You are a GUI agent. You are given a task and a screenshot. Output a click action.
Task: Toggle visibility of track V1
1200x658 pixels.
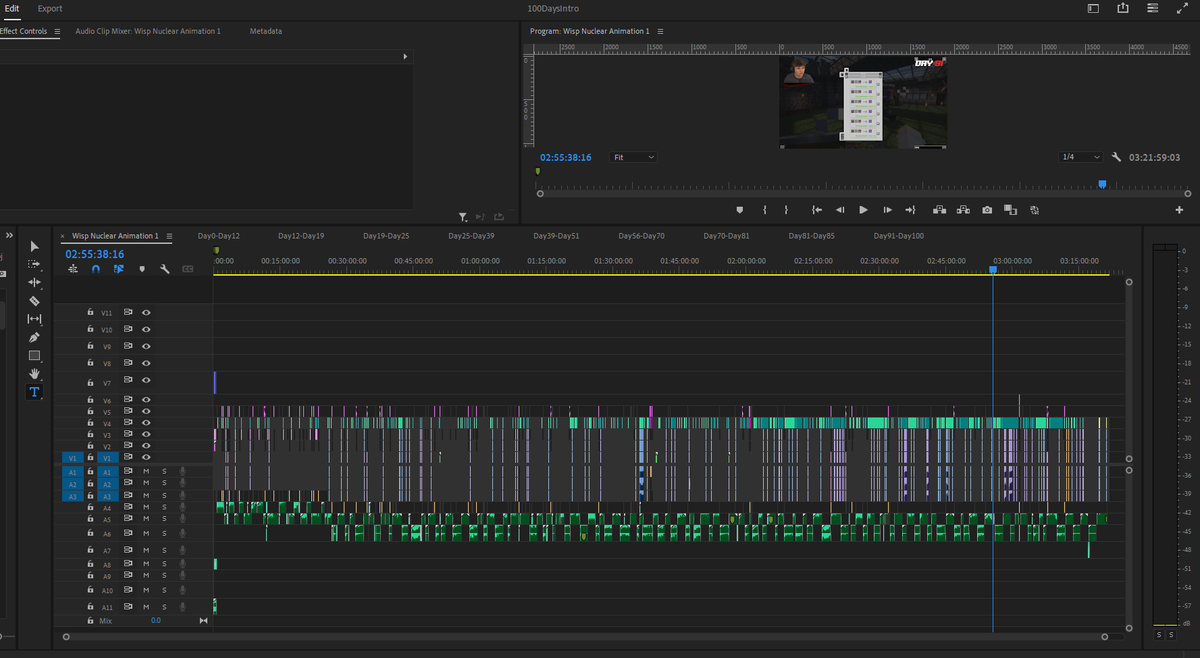(146, 457)
